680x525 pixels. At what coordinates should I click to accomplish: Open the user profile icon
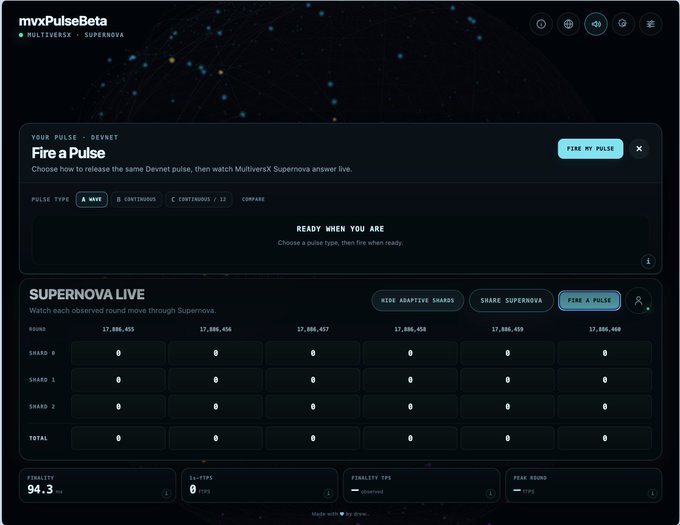(638, 300)
